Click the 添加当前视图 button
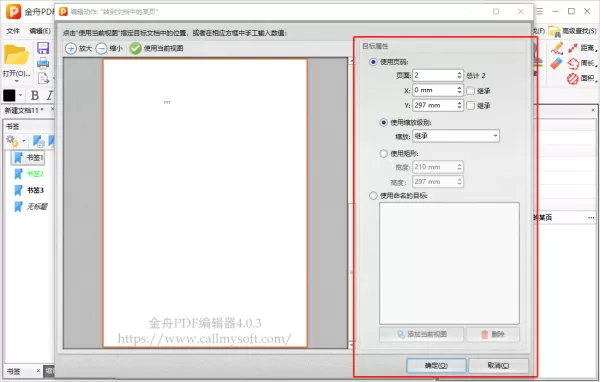The image size is (600, 382). [421, 334]
